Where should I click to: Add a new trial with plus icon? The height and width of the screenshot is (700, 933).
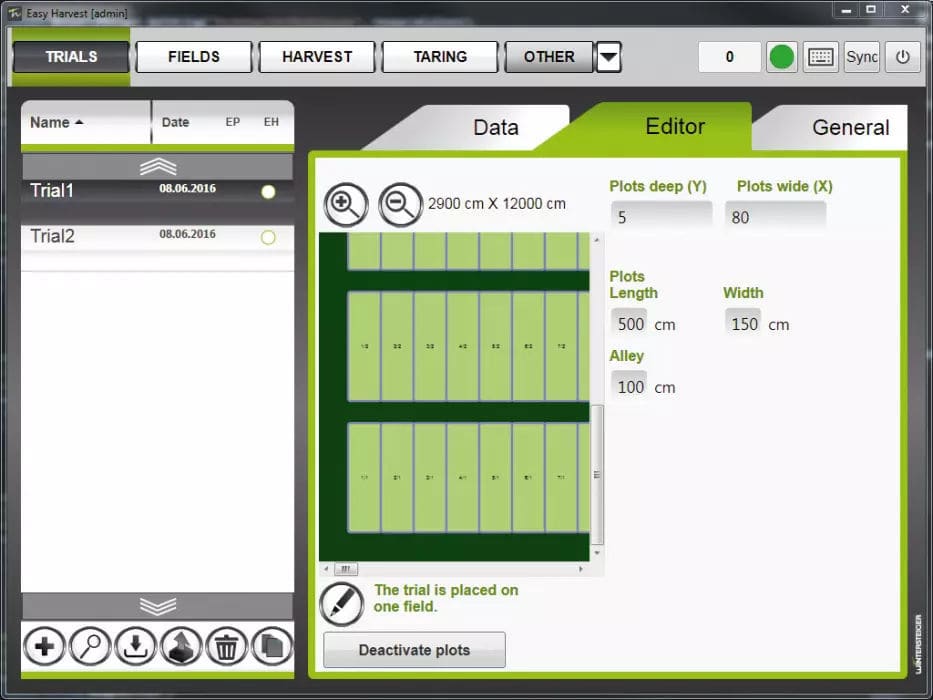[43, 647]
